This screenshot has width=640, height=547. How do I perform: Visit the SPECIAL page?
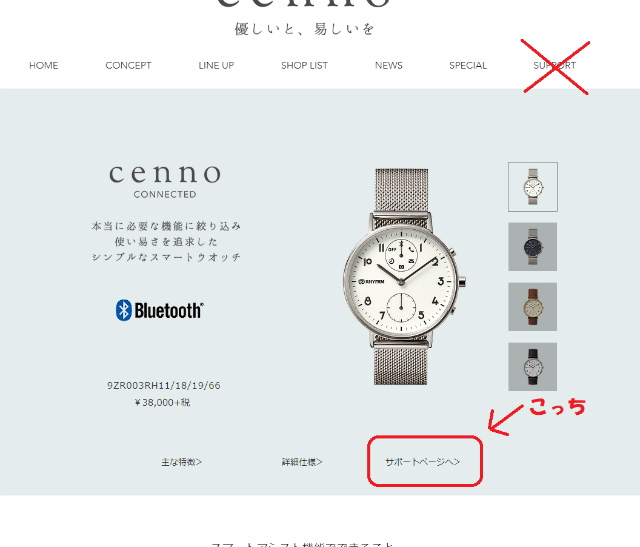[x=468, y=65]
